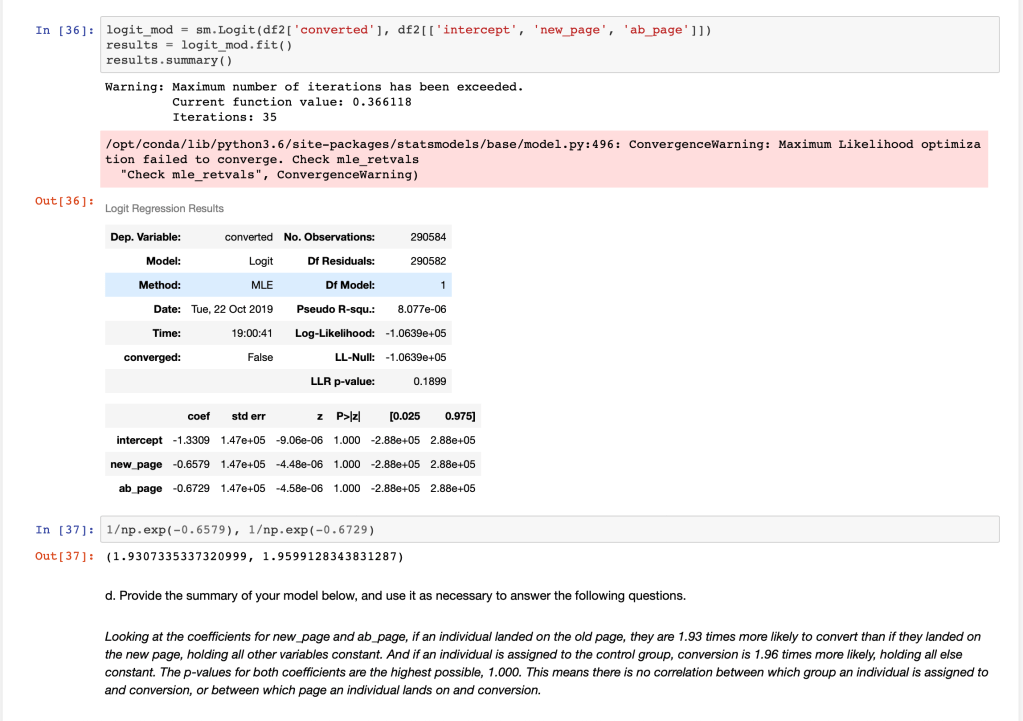
Task: Select the ab_page coefficient row label
Action: [x=140, y=488]
